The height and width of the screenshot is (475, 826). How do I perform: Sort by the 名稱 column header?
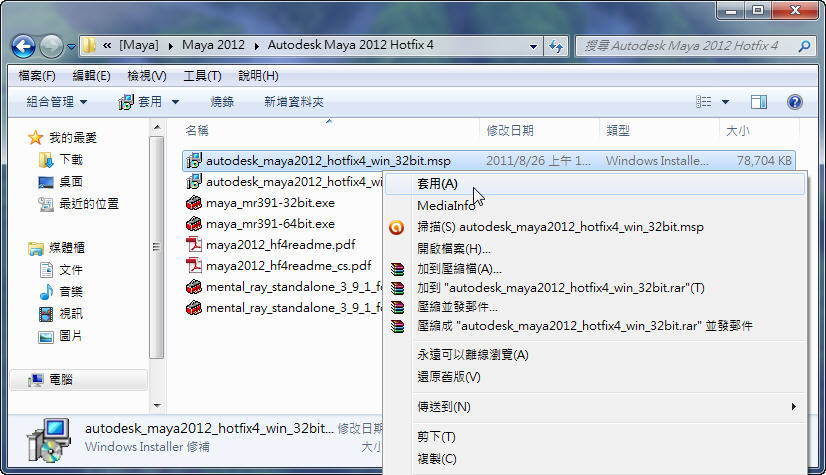click(197, 131)
